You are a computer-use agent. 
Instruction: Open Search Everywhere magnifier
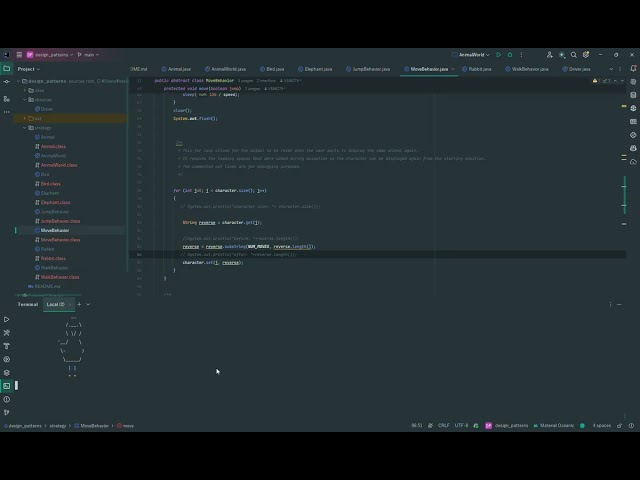point(574,55)
